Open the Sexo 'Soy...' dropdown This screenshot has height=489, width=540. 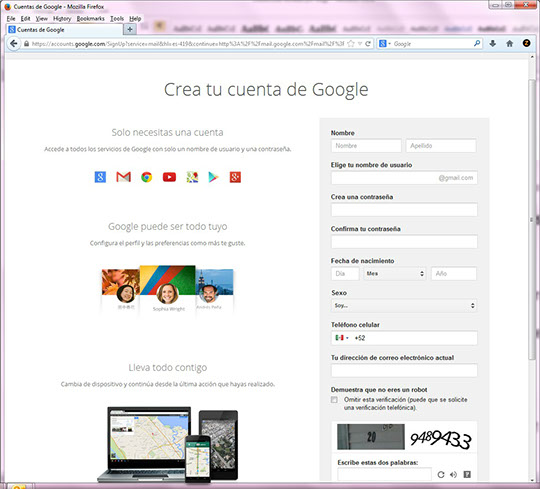point(404,305)
